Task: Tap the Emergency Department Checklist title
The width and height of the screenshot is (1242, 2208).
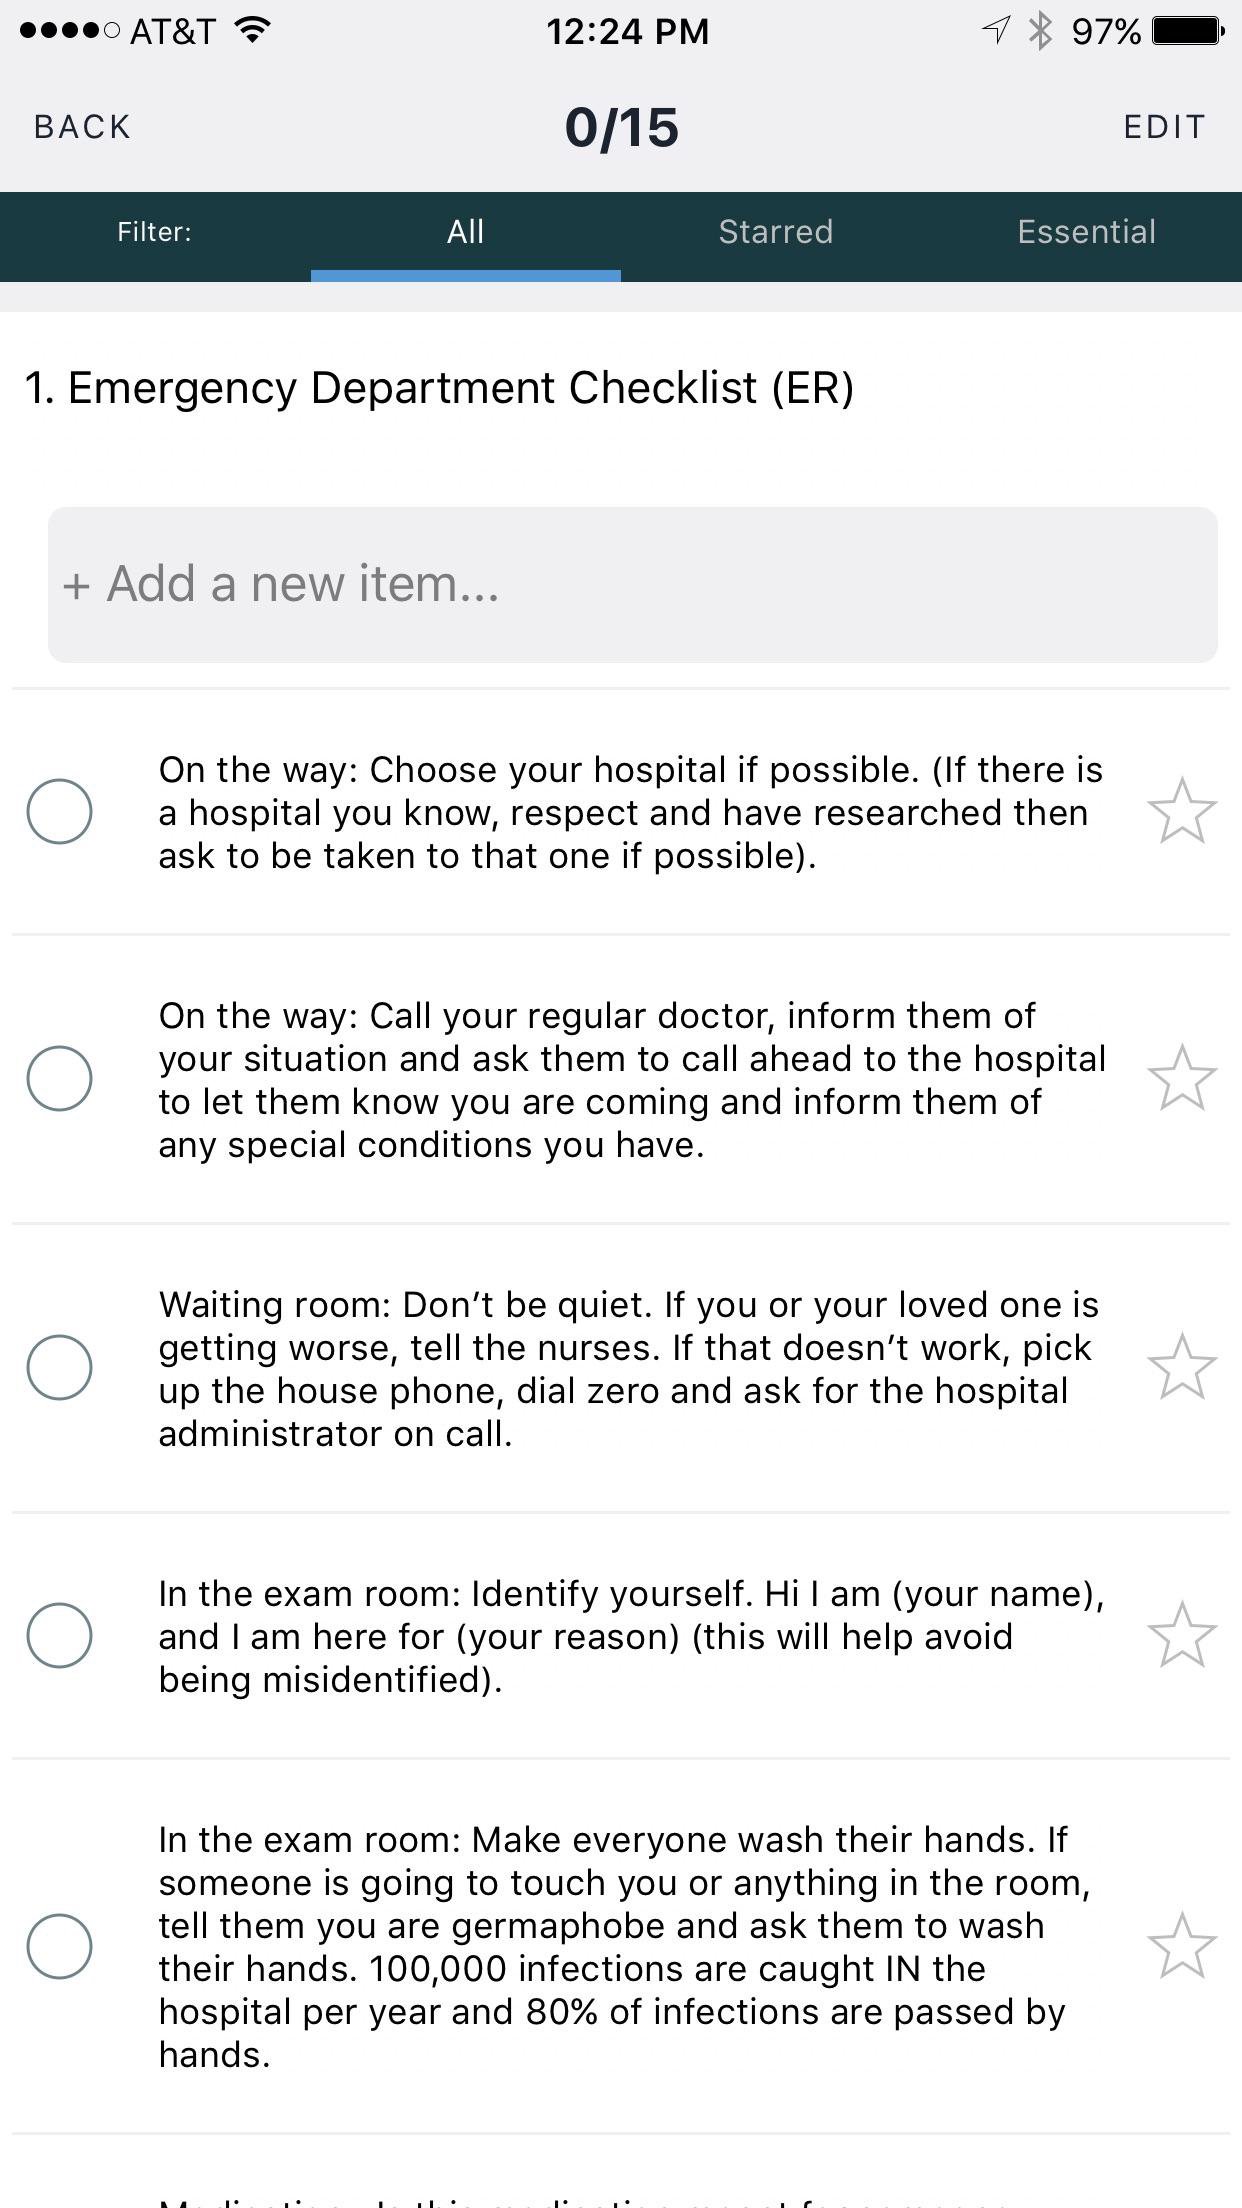Action: 440,388
